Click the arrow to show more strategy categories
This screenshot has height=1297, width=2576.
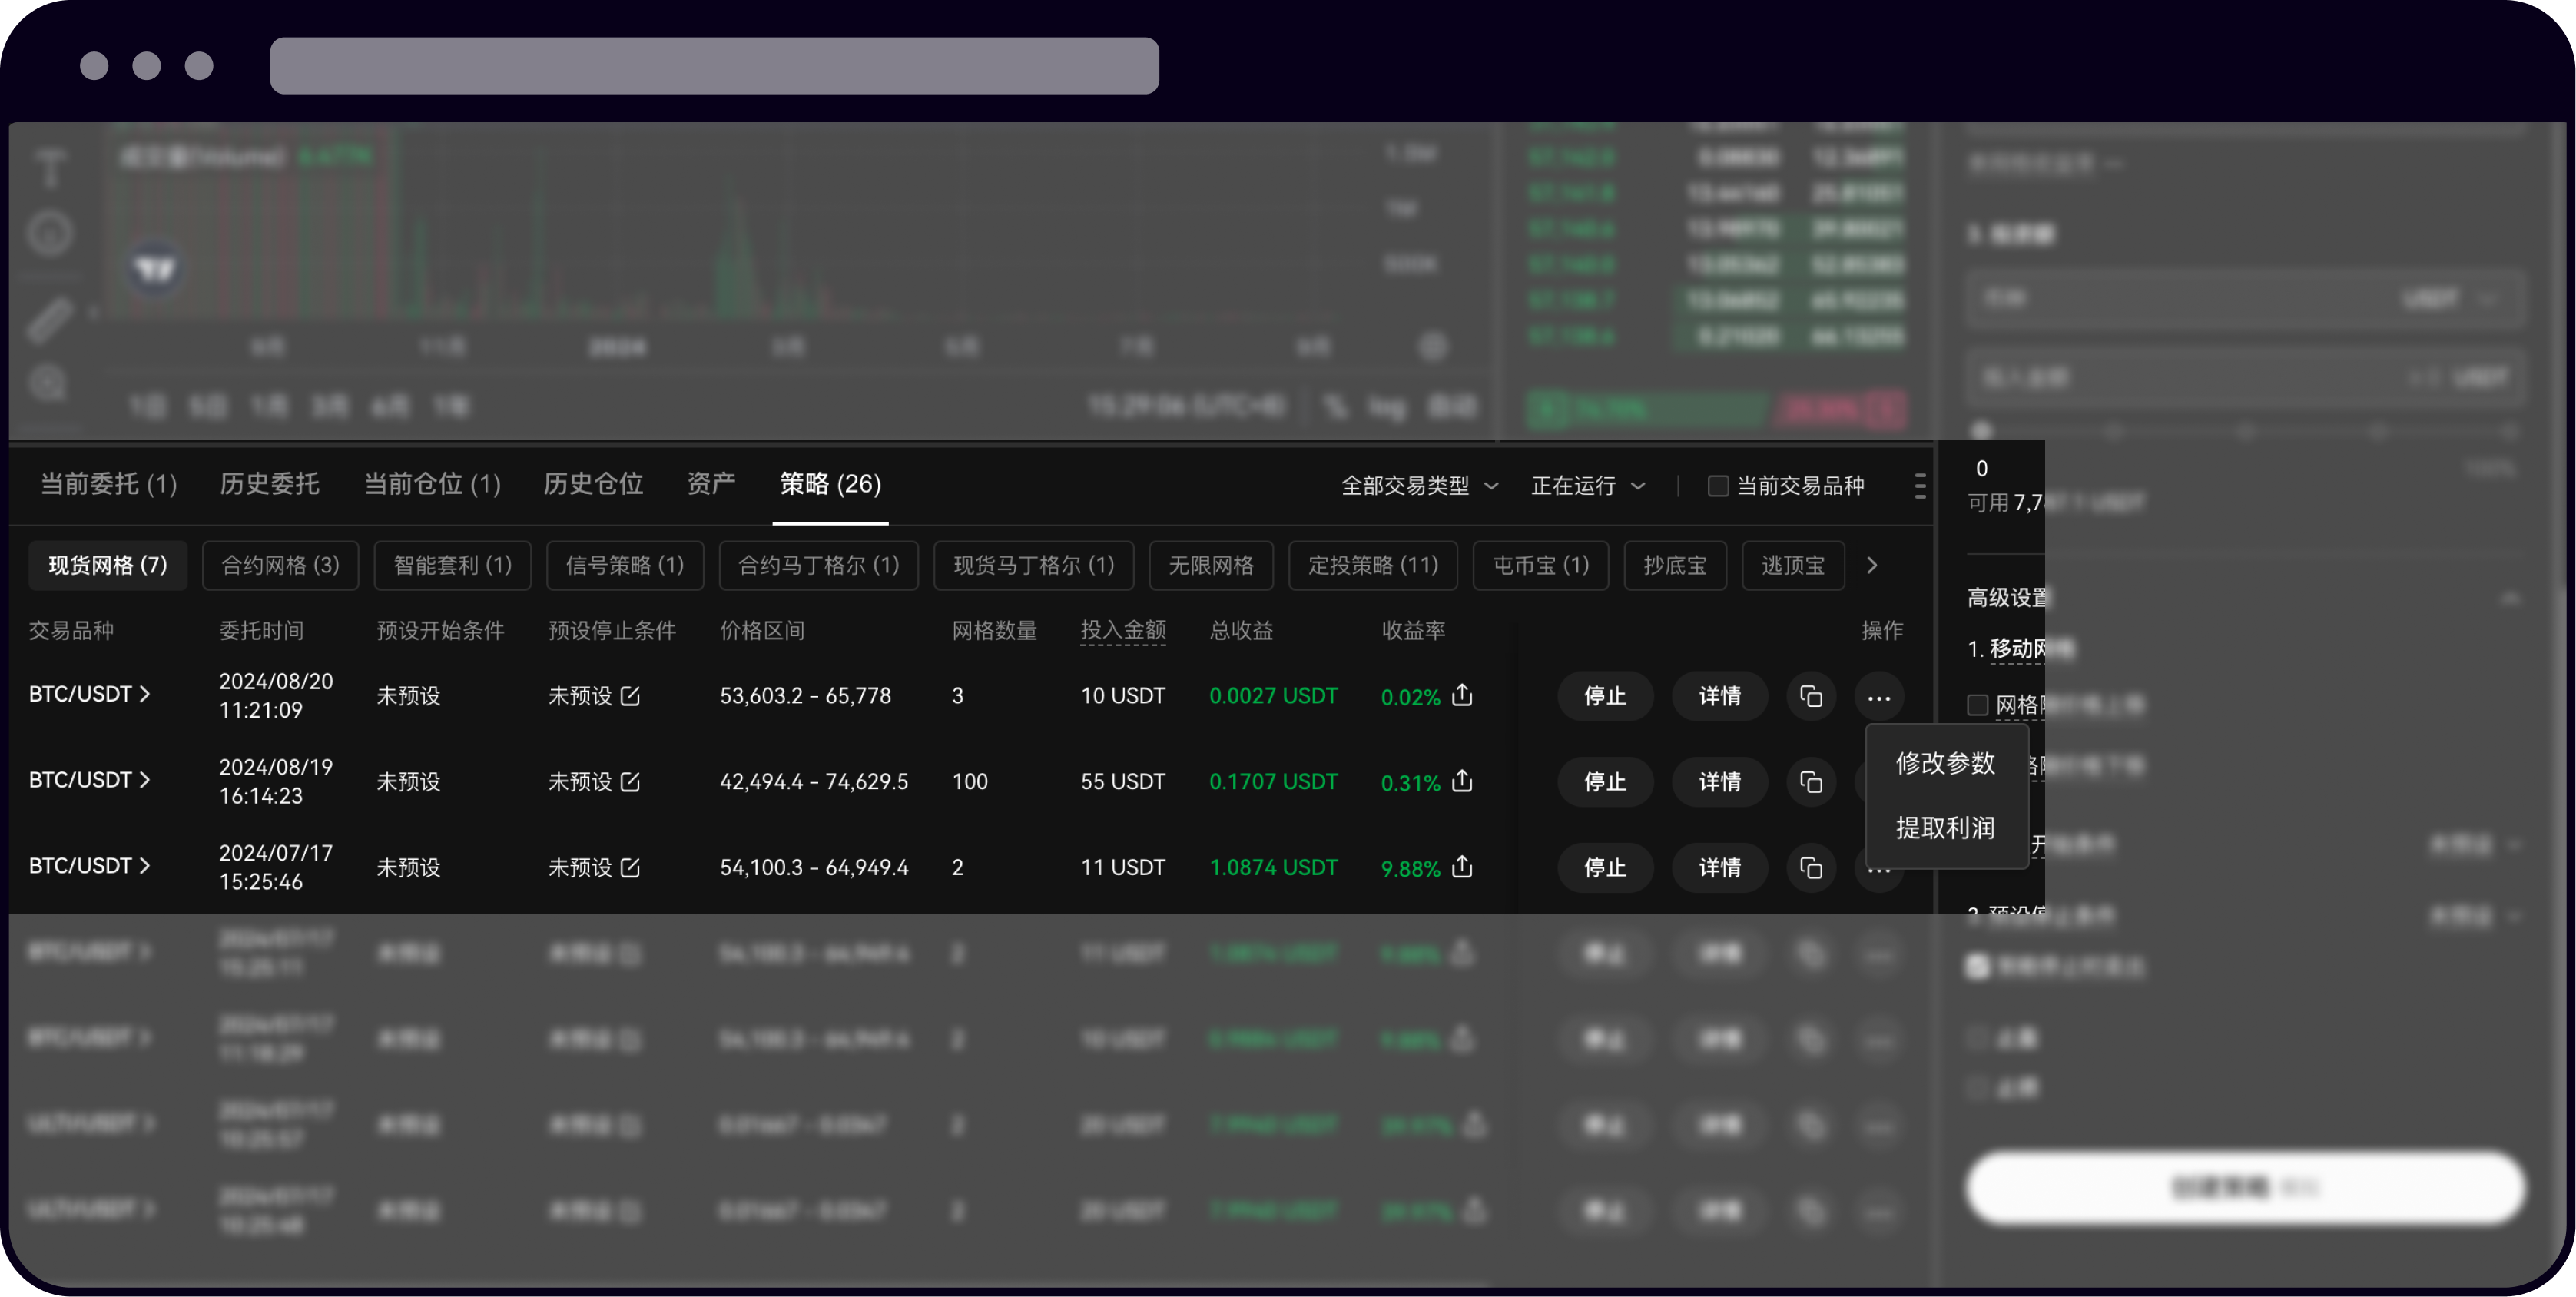coord(1871,565)
